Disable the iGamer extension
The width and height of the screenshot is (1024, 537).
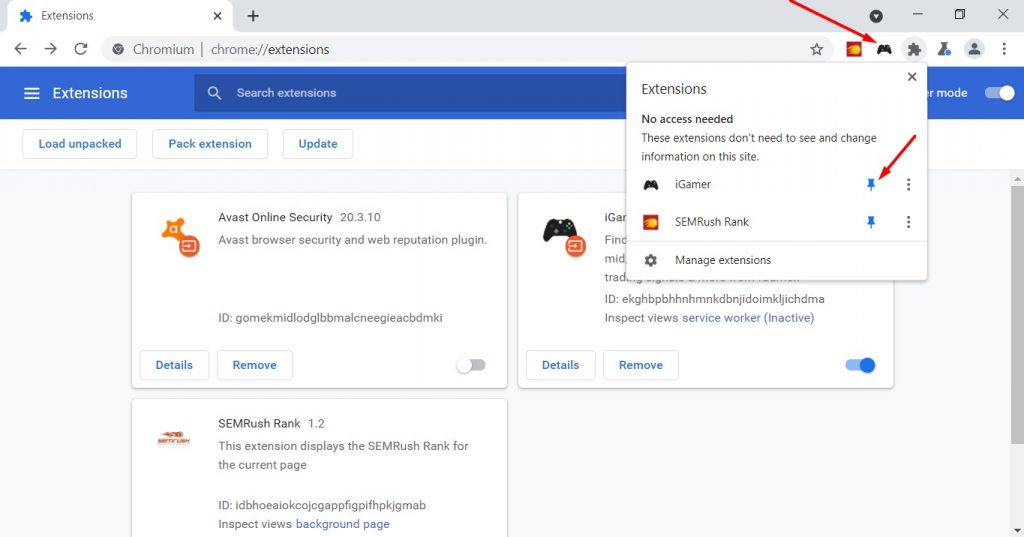tap(860, 365)
